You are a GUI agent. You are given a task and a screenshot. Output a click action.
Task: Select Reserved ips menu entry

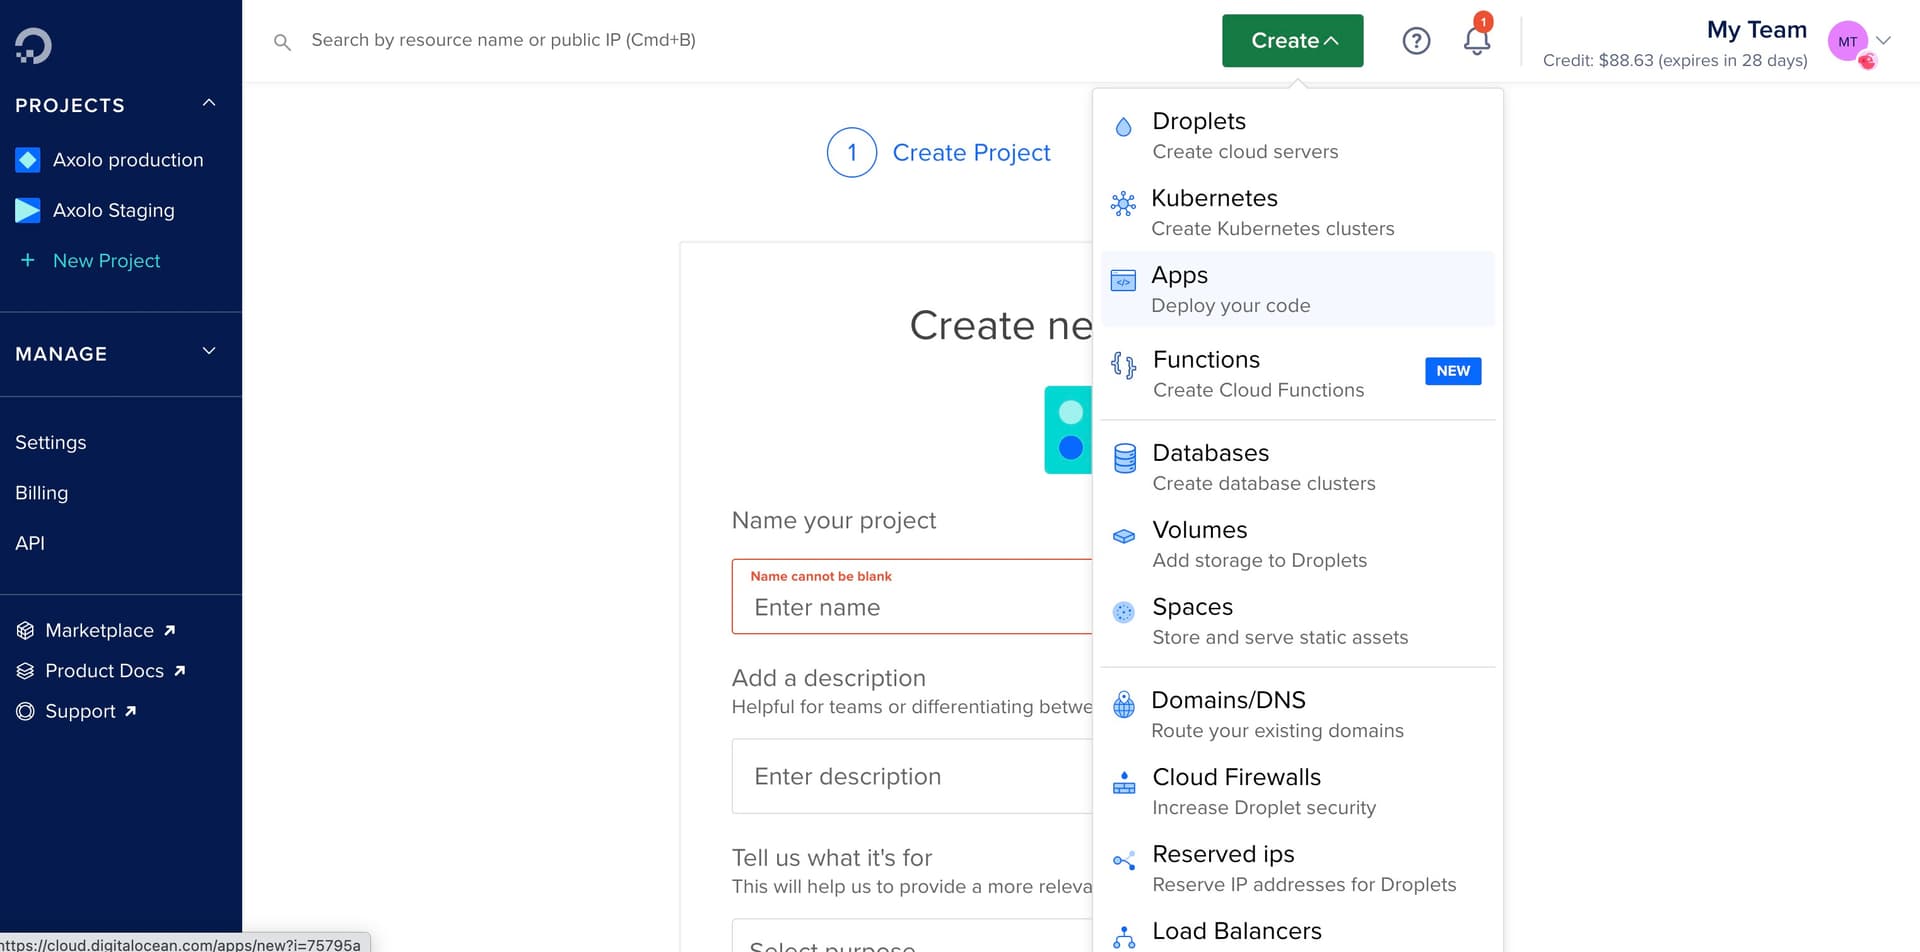click(x=1297, y=868)
